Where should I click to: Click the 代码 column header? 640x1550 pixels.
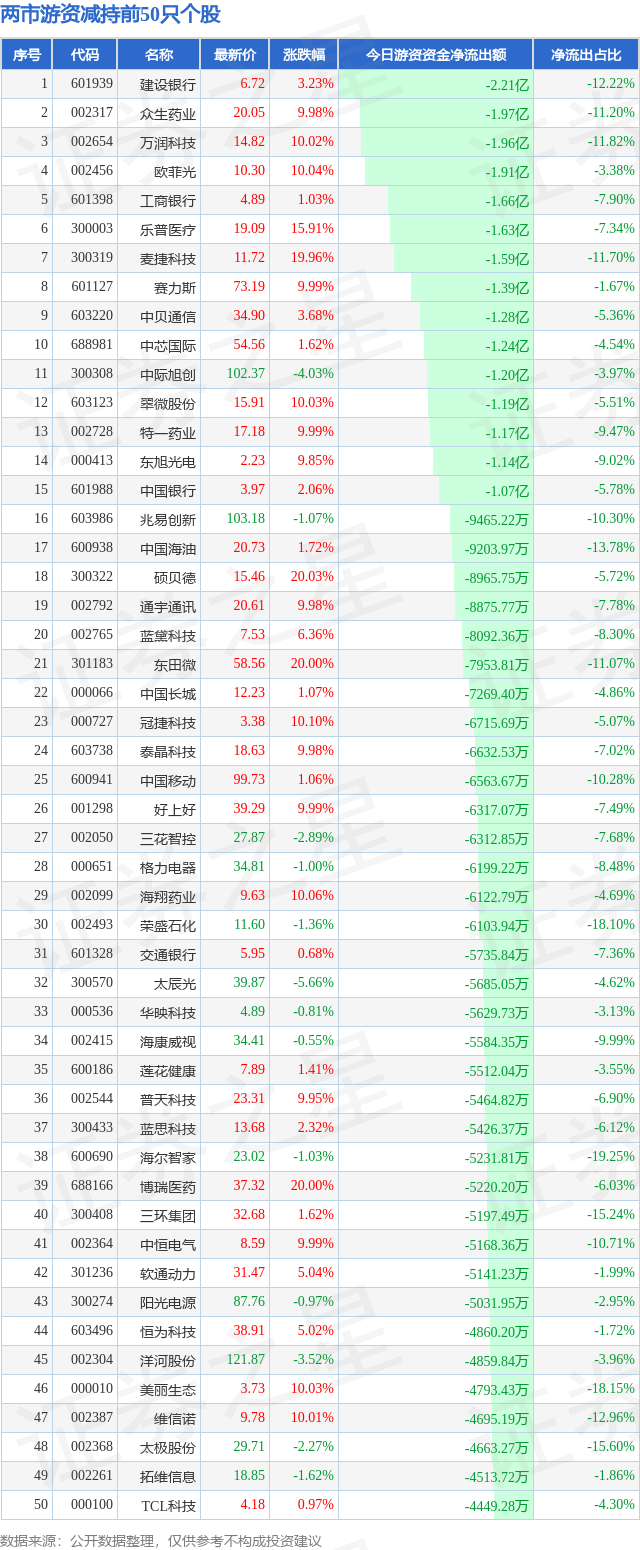pos(85,55)
